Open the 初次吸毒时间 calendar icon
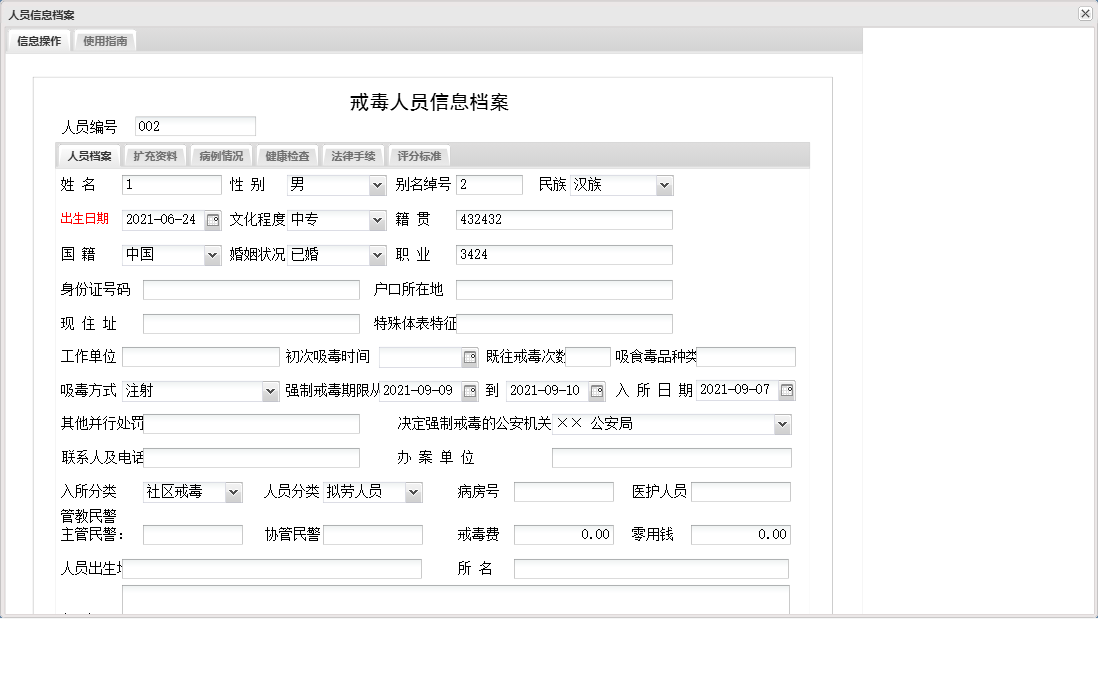 tap(467, 356)
